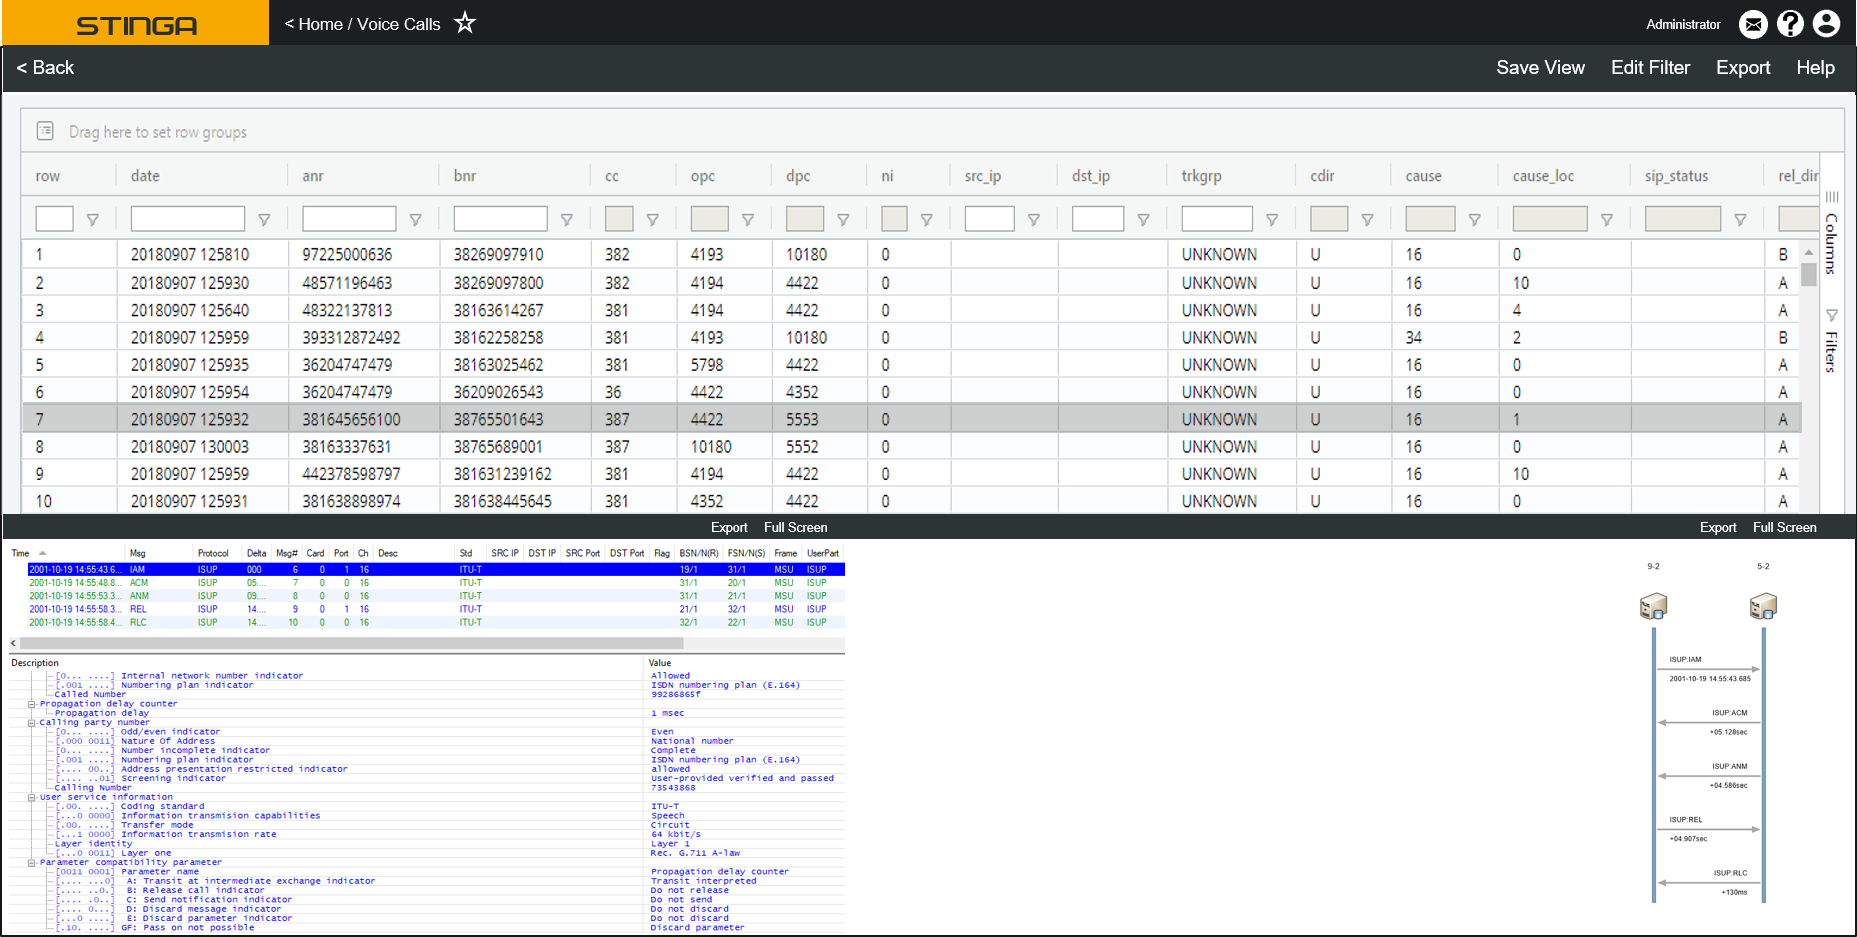Click the STINGA logo
The height and width of the screenshot is (937, 1857).
pos(136,25)
